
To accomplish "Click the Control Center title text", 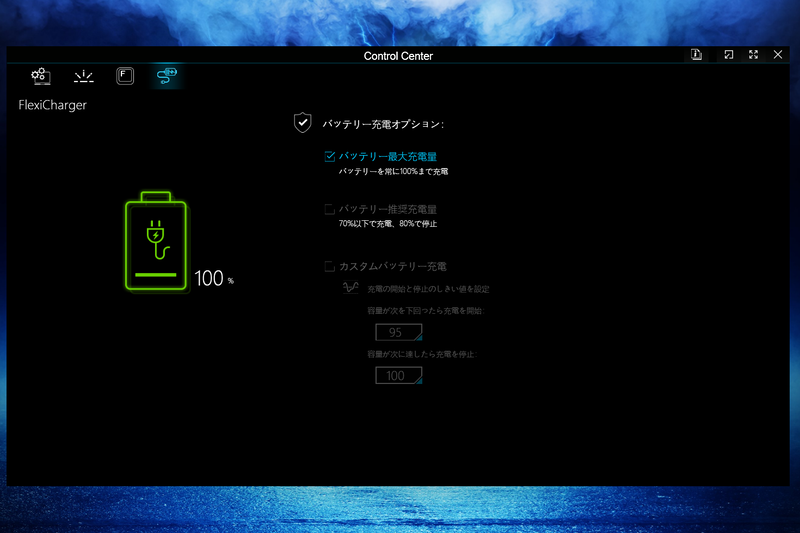I will coord(398,56).
